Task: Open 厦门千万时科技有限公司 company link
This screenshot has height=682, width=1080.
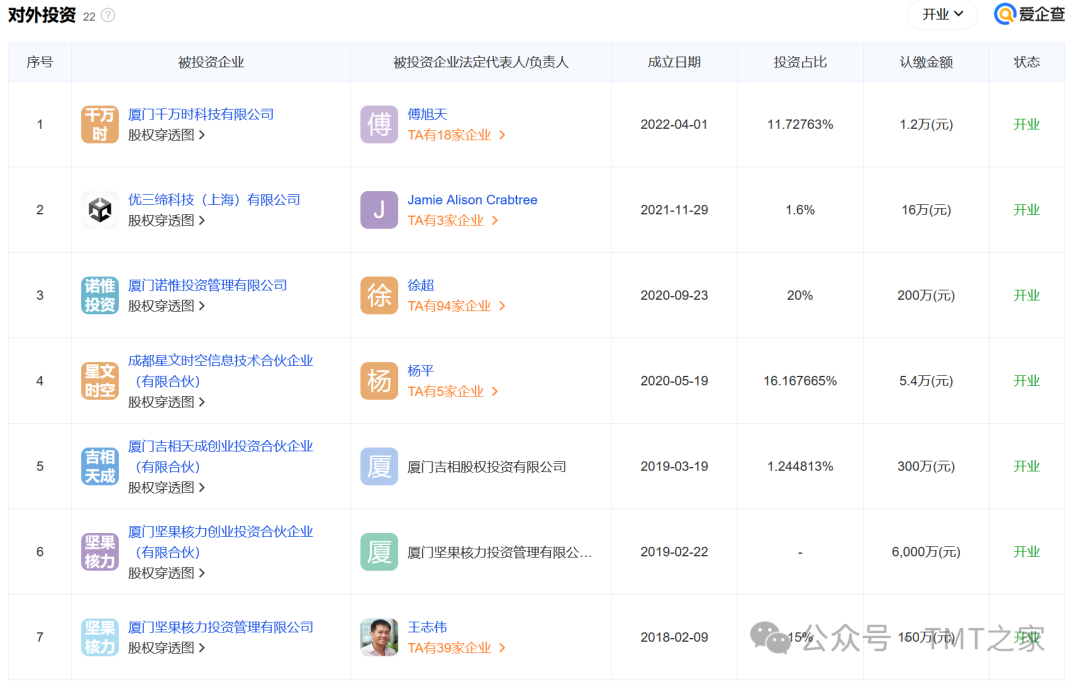Action: (201, 114)
